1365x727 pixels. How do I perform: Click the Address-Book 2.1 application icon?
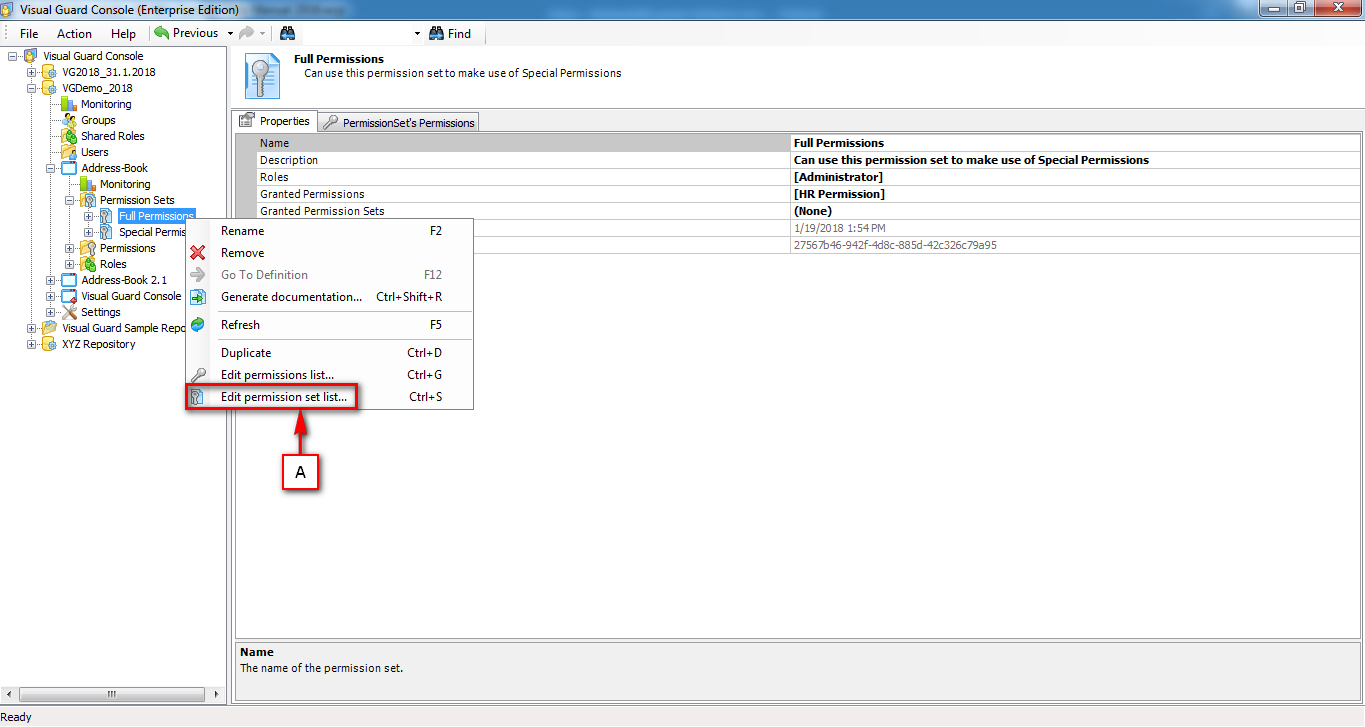coord(69,280)
